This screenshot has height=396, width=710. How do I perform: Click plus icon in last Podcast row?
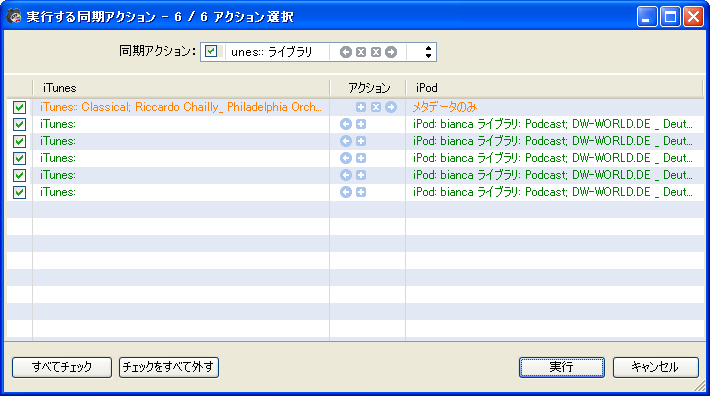point(361,192)
